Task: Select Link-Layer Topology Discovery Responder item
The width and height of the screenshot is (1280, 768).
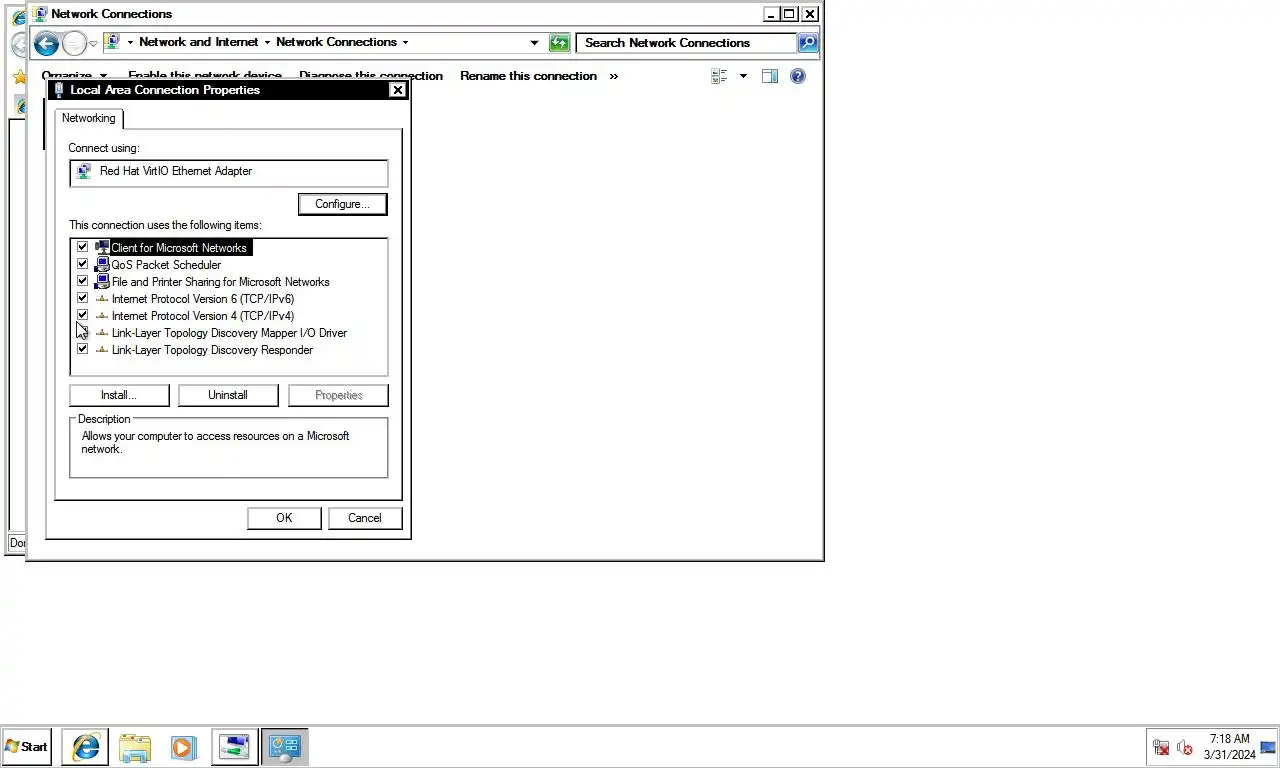Action: click(x=213, y=350)
